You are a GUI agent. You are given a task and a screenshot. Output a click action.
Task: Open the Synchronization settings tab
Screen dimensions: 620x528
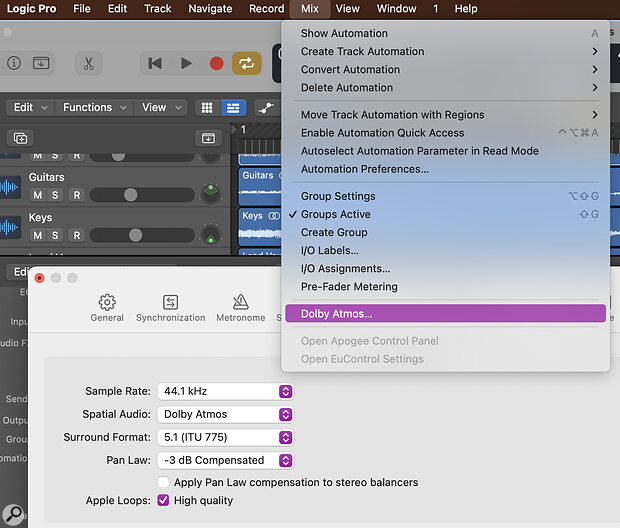(x=170, y=308)
